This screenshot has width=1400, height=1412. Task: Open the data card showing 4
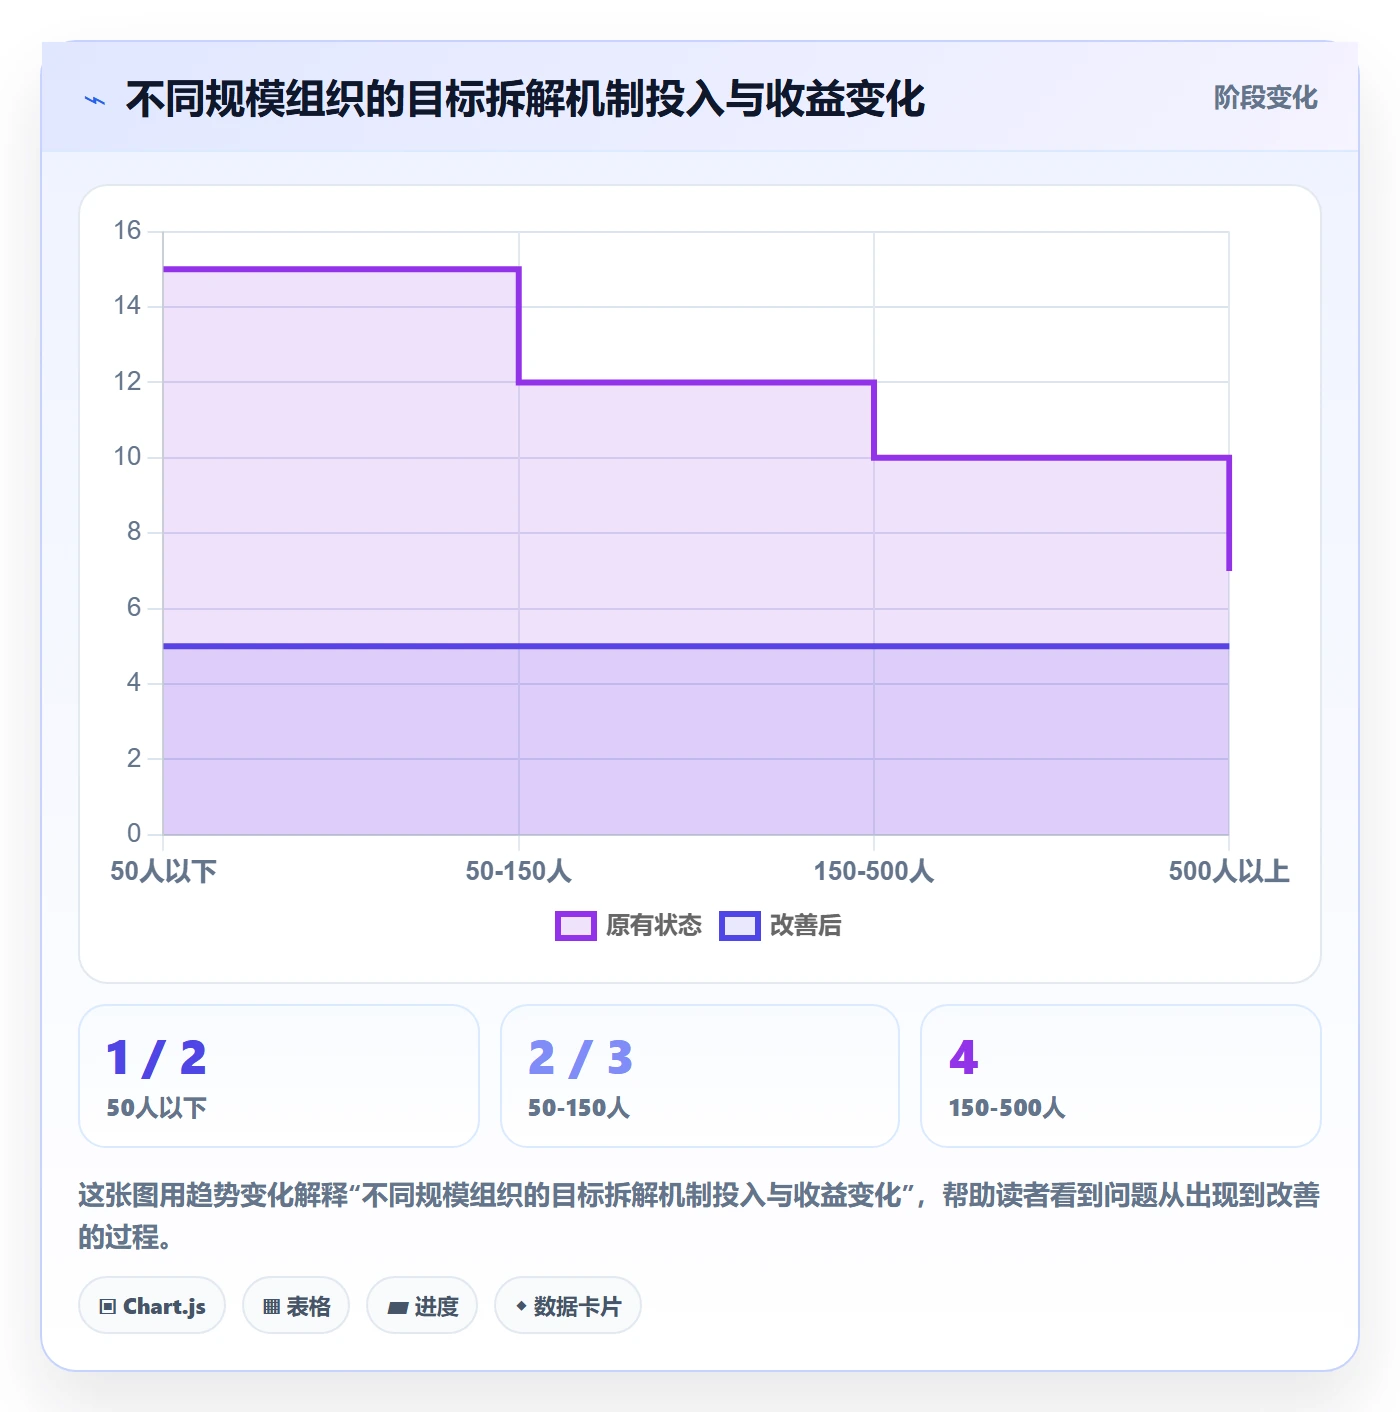1121,1076
